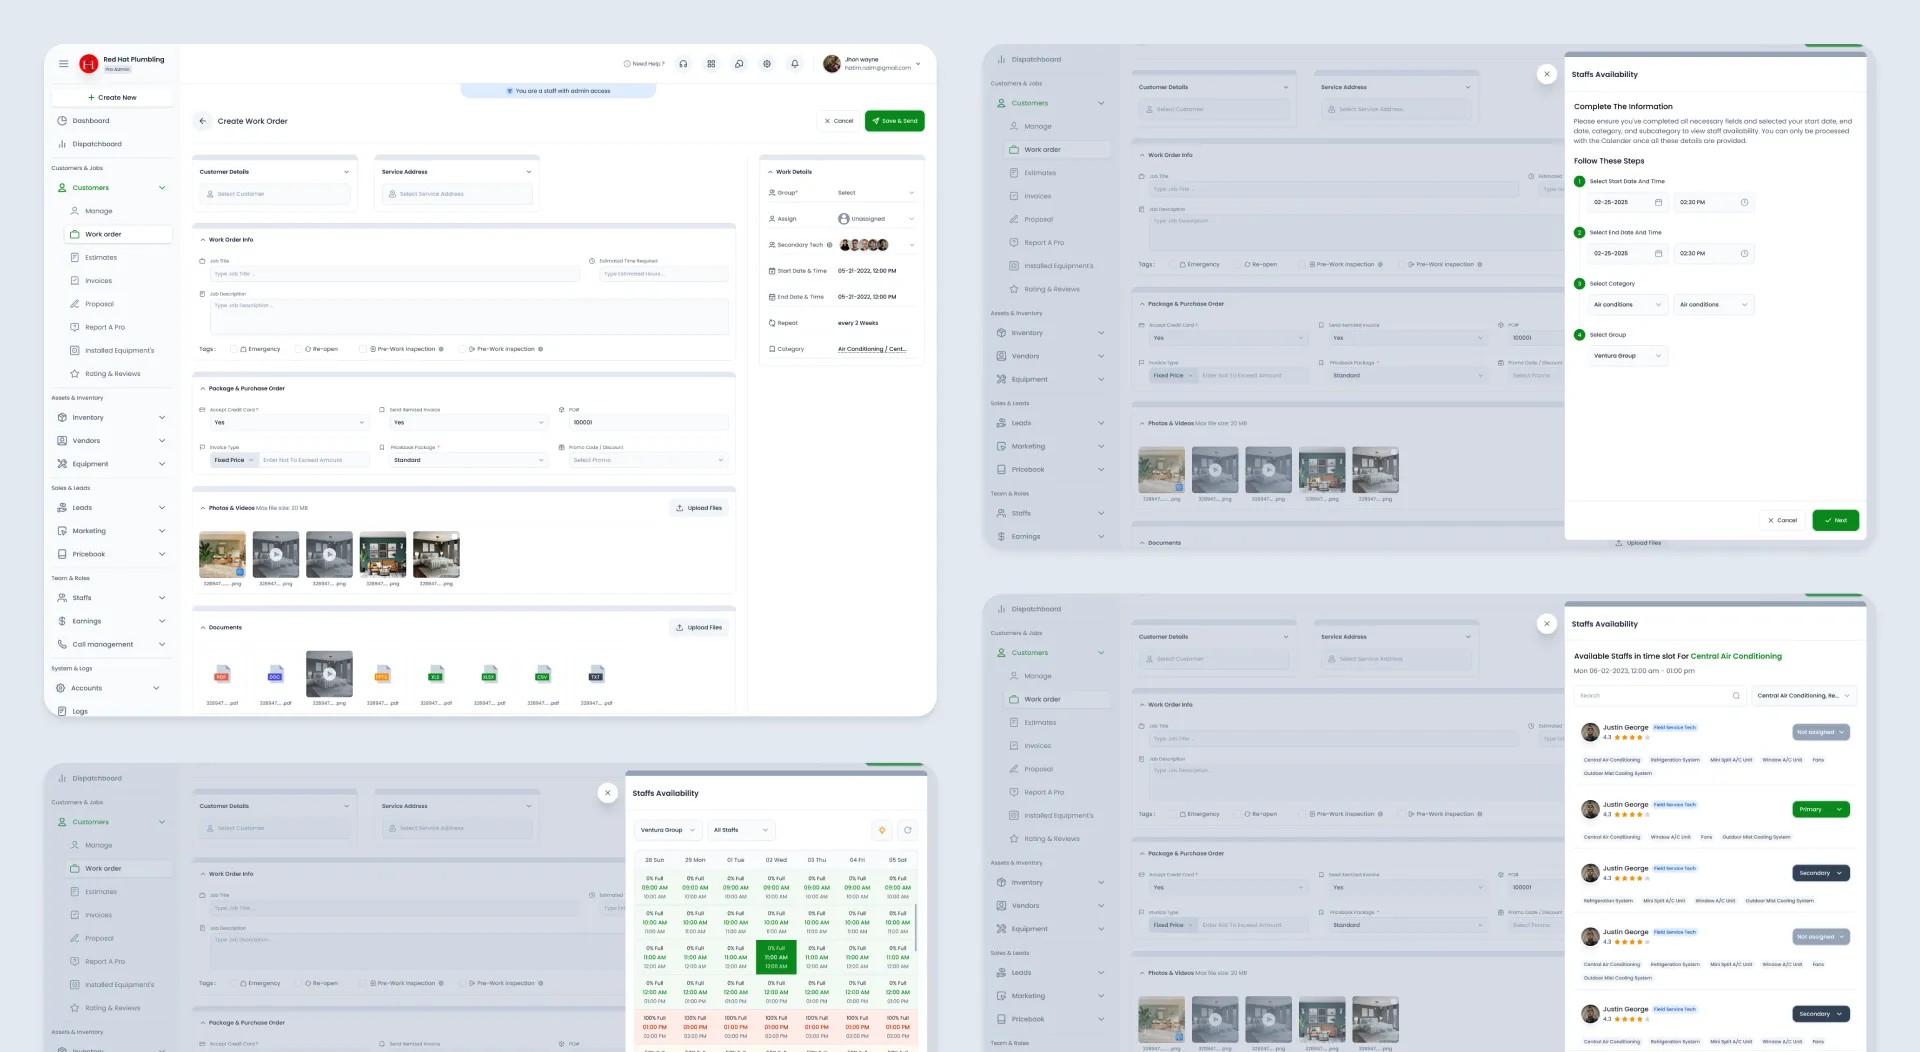Viewport: 1920px width, 1052px height.
Task: Click the chat icon left of the gear
Action: click(739, 64)
